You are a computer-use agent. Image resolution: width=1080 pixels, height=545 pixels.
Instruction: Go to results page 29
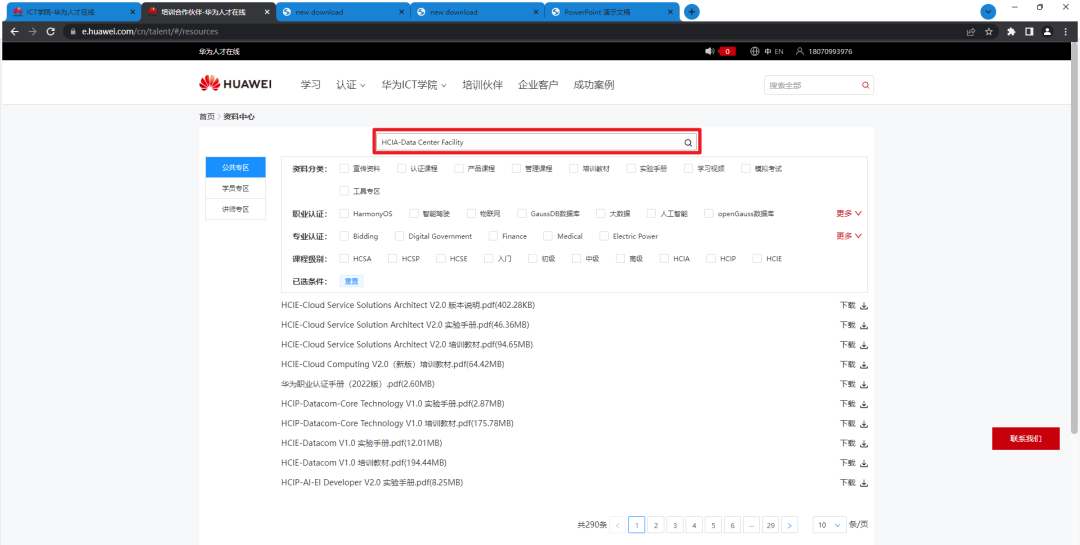(771, 525)
